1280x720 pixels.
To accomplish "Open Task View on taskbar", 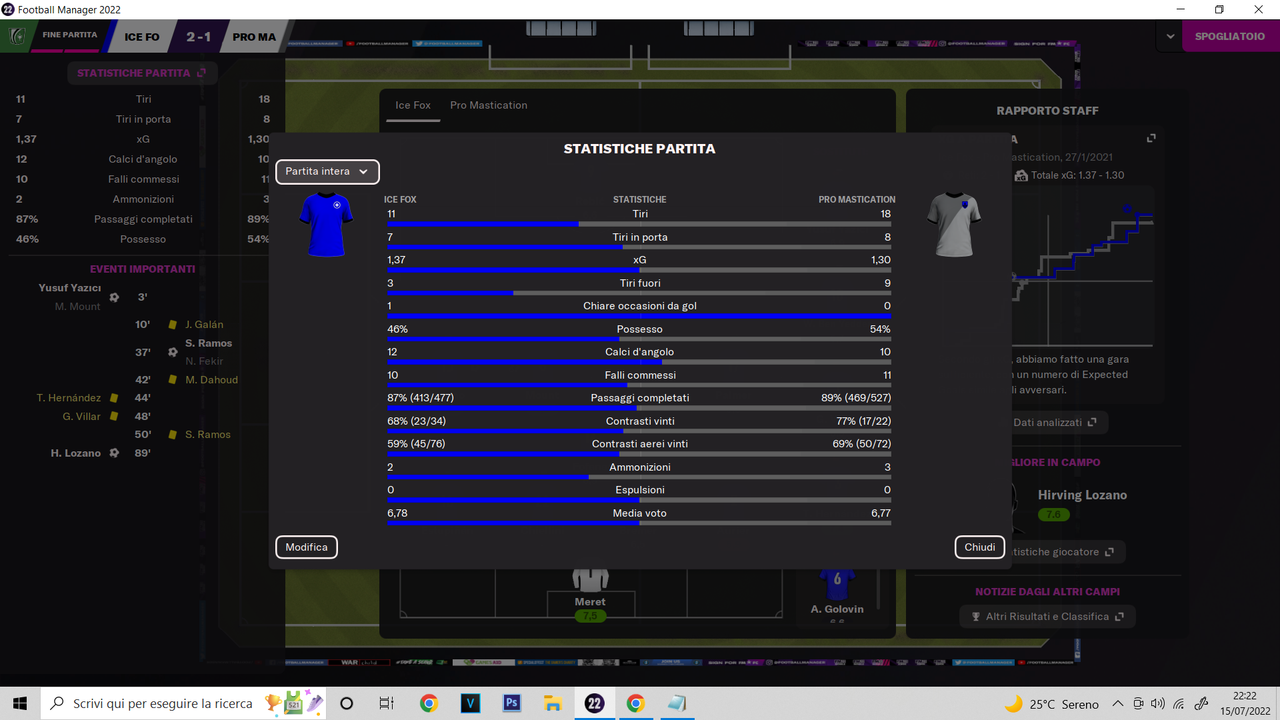I will coord(387,704).
